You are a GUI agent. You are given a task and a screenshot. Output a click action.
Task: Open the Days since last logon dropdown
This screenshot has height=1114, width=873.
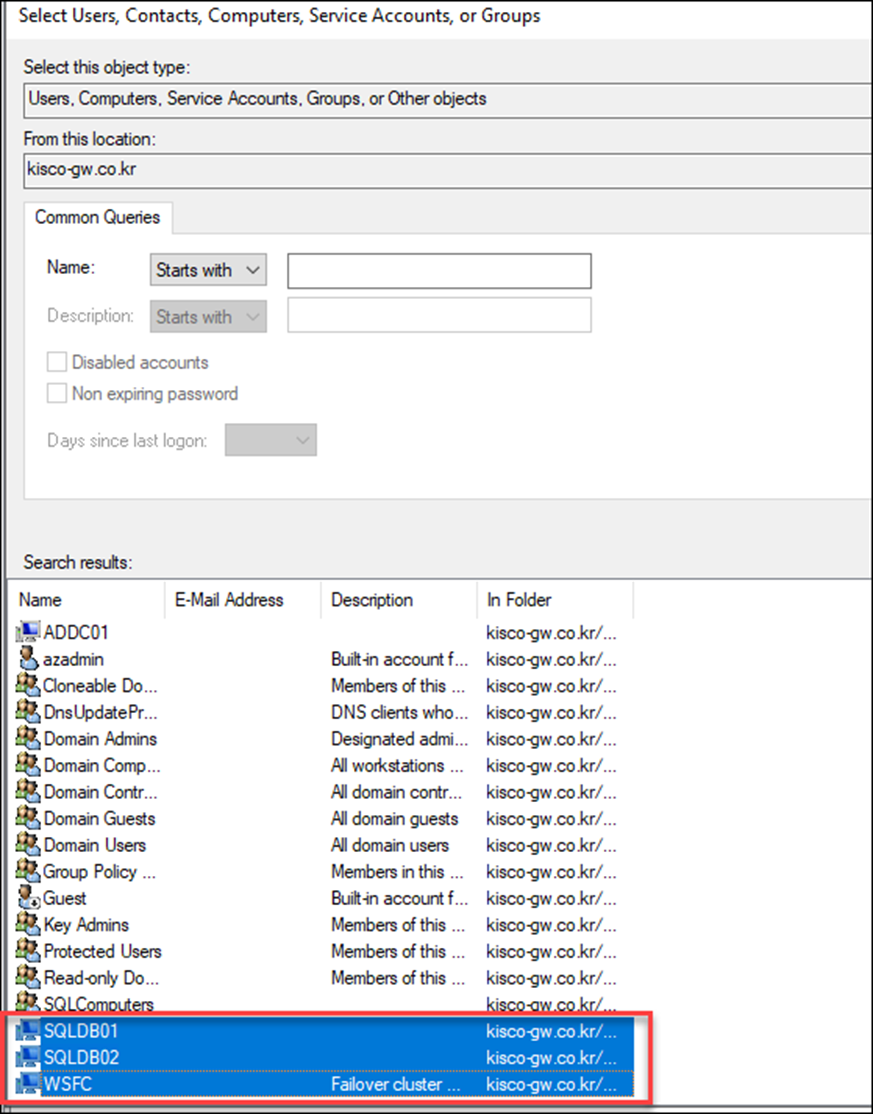pos(271,440)
